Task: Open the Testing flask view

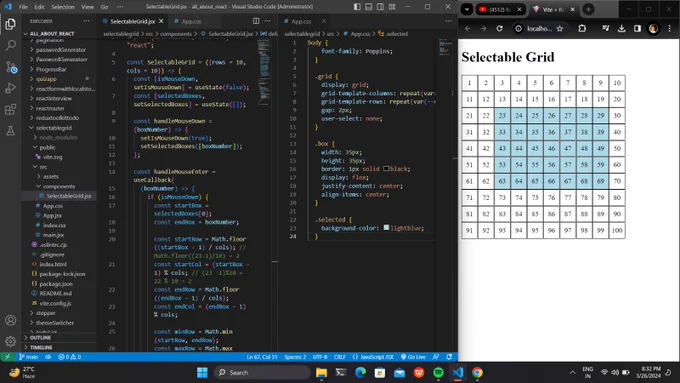Action: click(10, 130)
